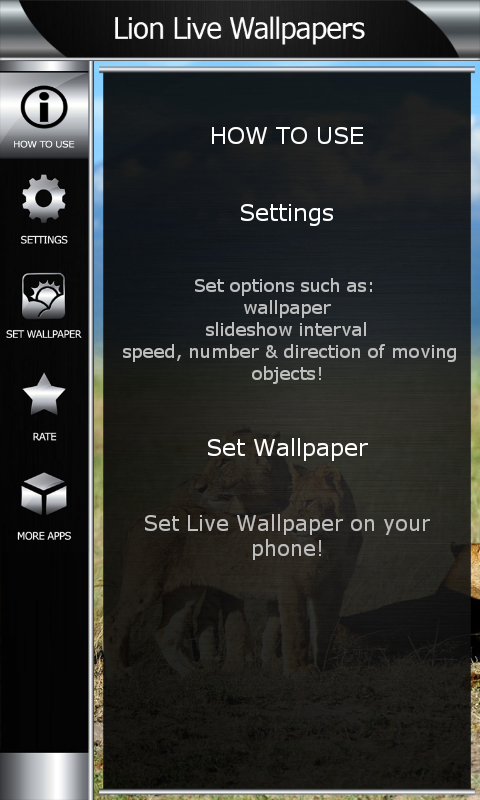Viewport: 480px width, 800px height.
Task: Select the MORE APPS sidebar label
Action: (x=44, y=536)
